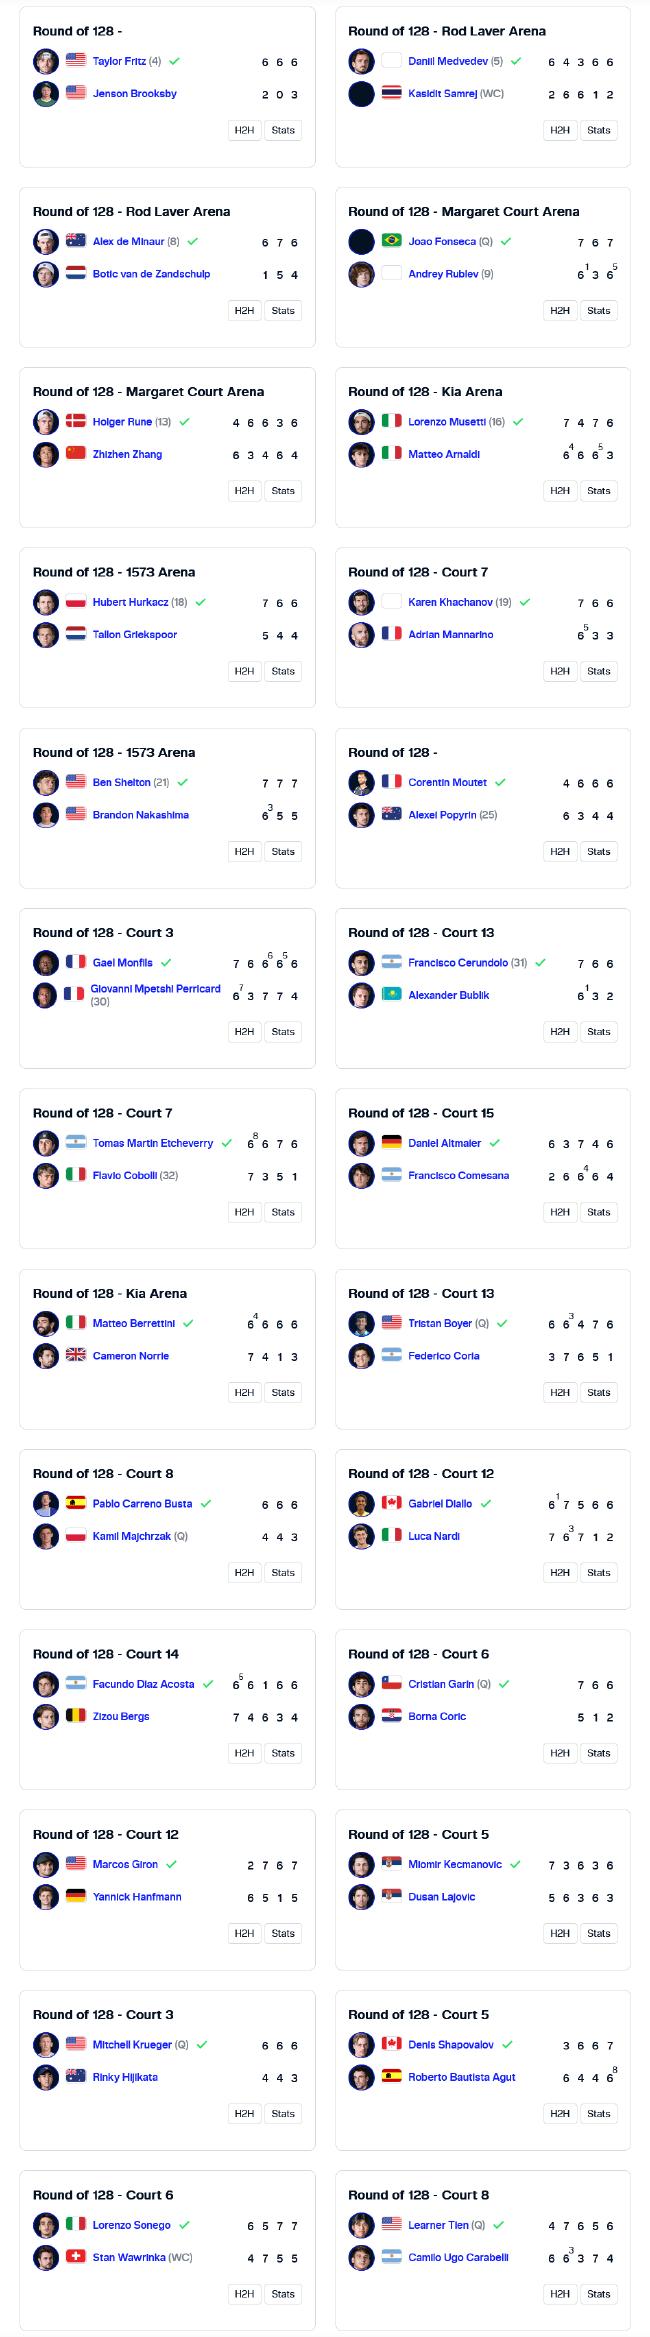This screenshot has width=650, height=2337.
Task: Click the Kazakhstan flag by Alexander Bublik
Action: [x=391, y=995]
